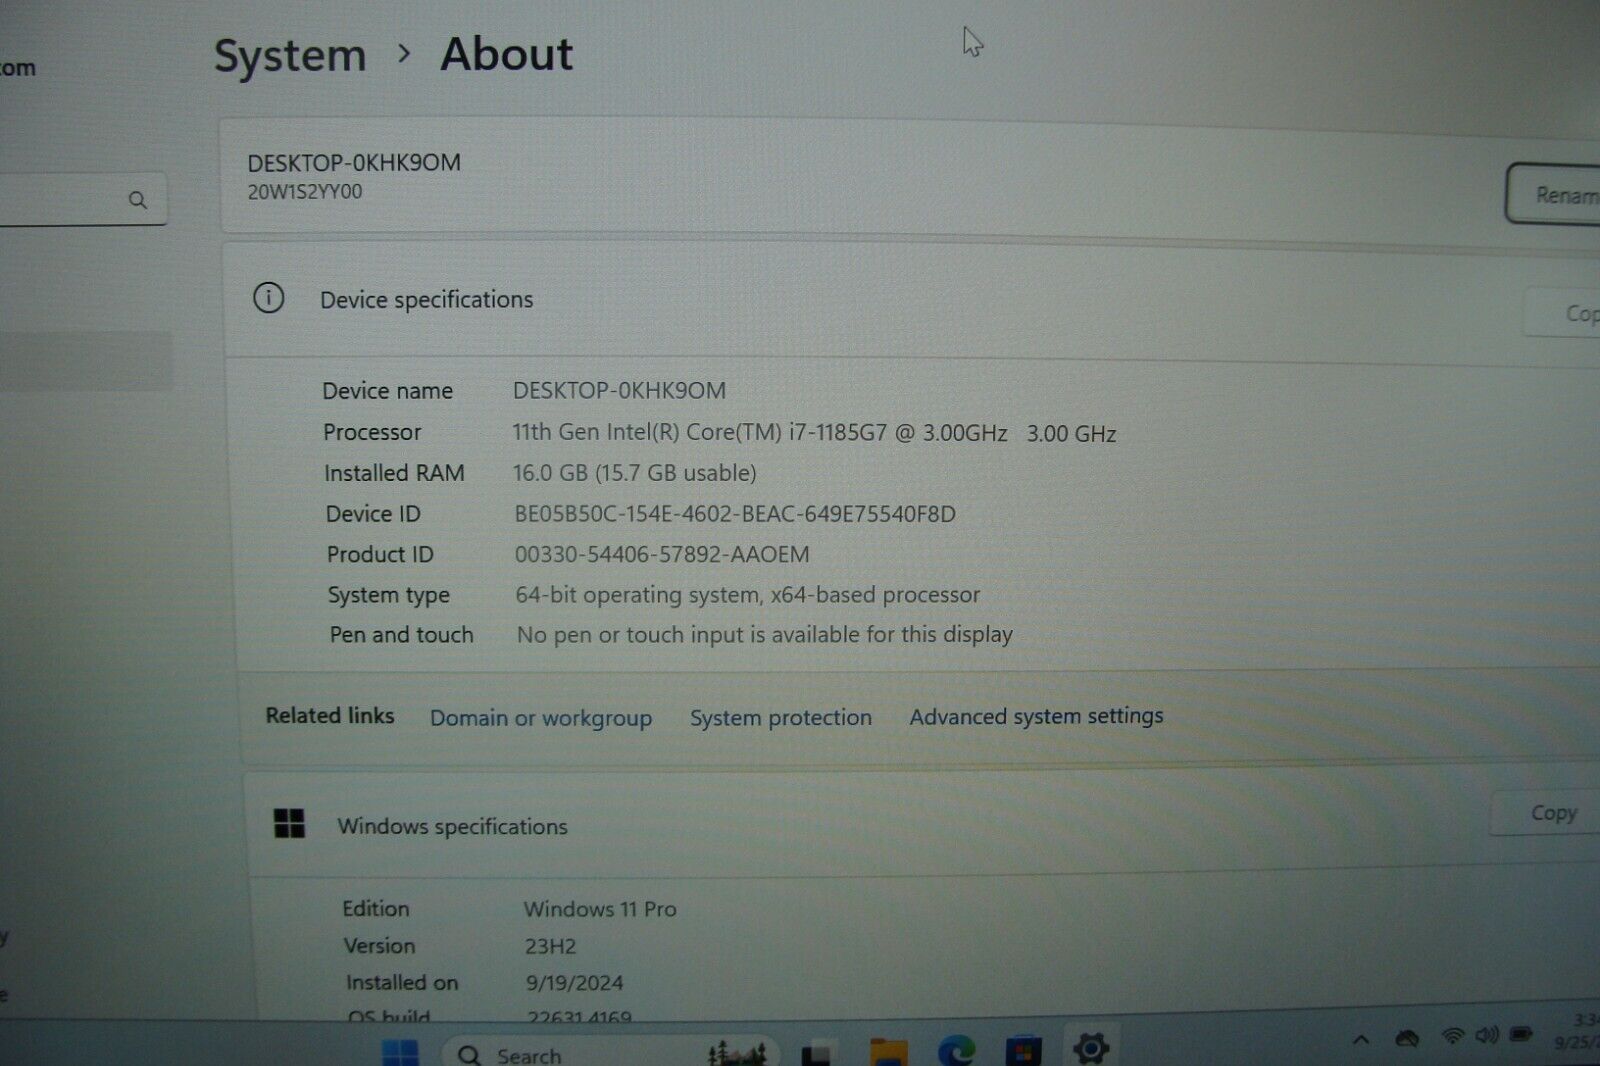Click the Device specifications info icon
The width and height of the screenshot is (1600, 1066).
coord(267,299)
